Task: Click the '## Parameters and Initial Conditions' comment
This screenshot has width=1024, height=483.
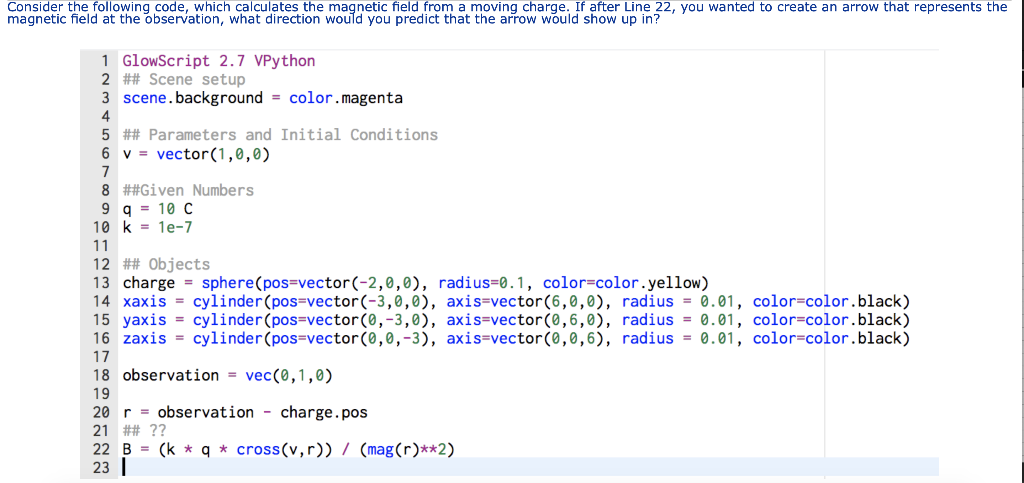Action: [280, 135]
